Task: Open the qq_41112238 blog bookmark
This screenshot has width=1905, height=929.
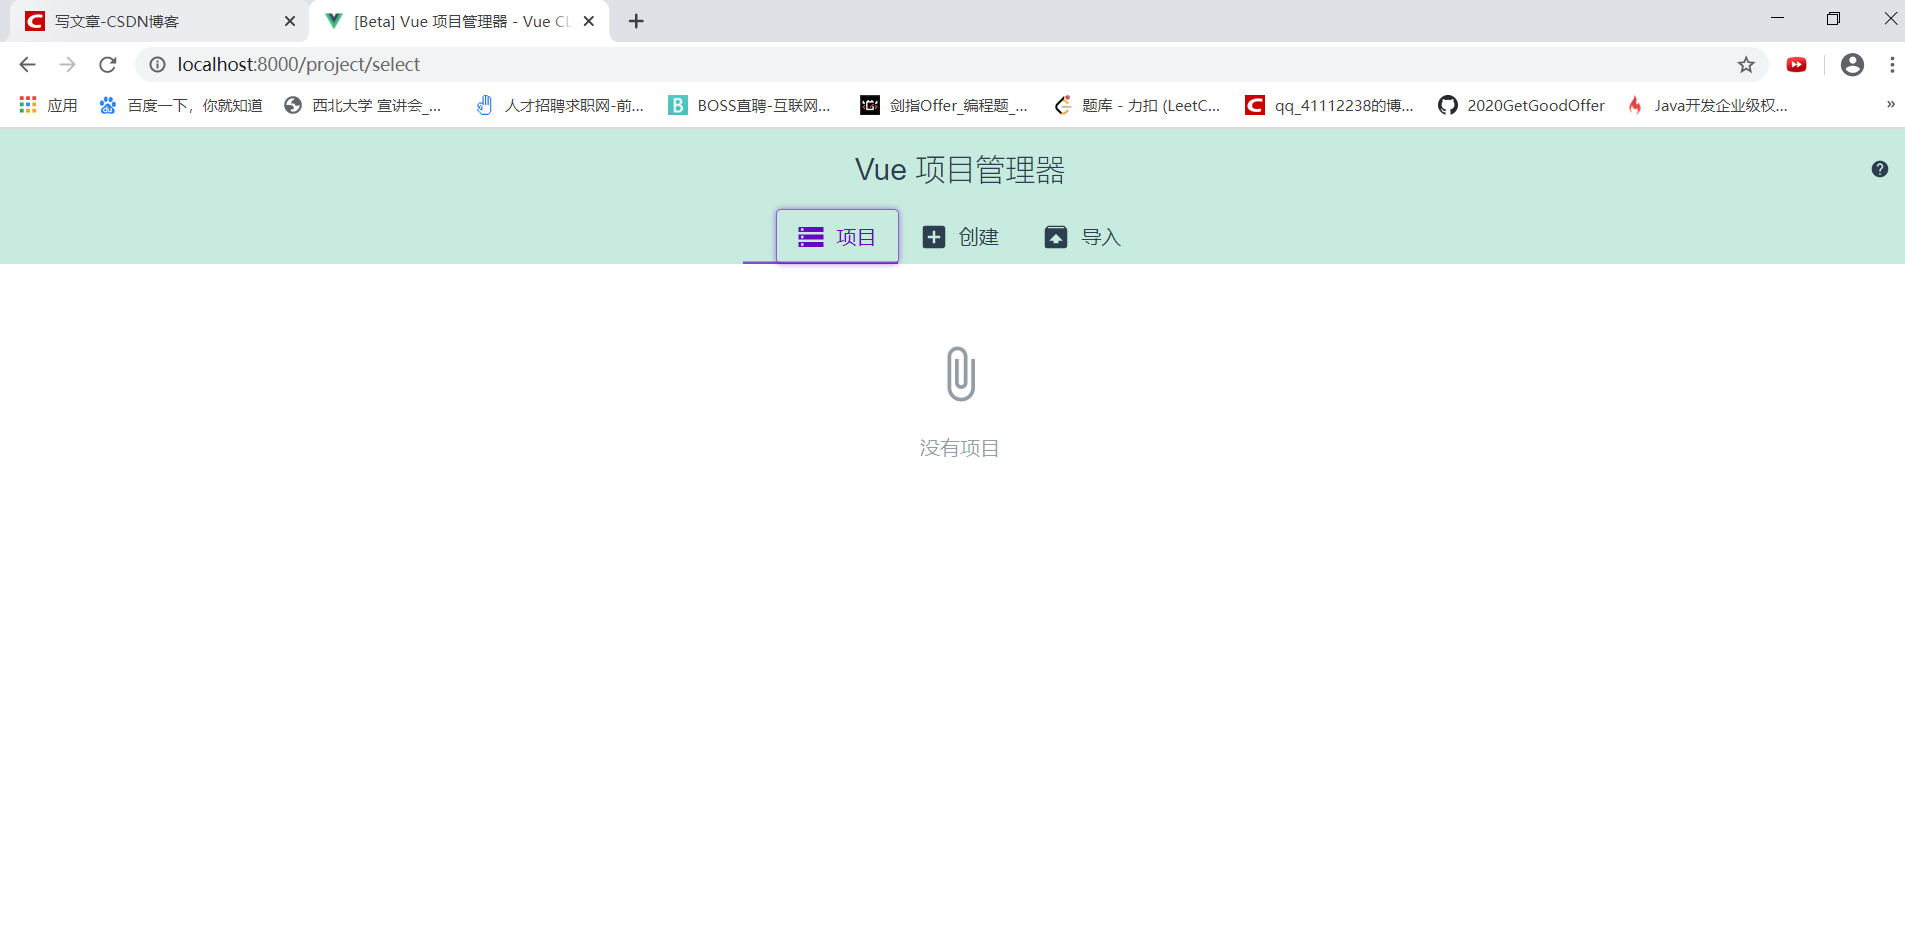Action: [x=1330, y=105]
